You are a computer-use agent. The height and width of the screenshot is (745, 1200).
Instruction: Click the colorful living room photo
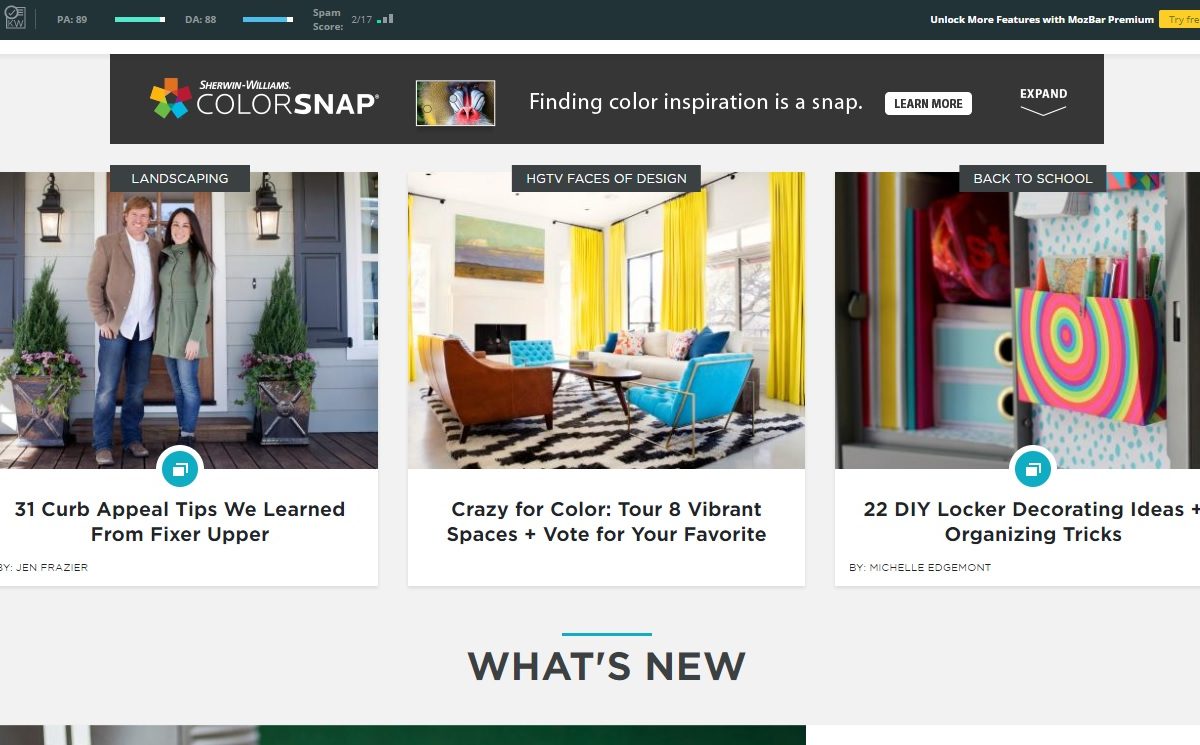pyautogui.click(x=606, y=320)
